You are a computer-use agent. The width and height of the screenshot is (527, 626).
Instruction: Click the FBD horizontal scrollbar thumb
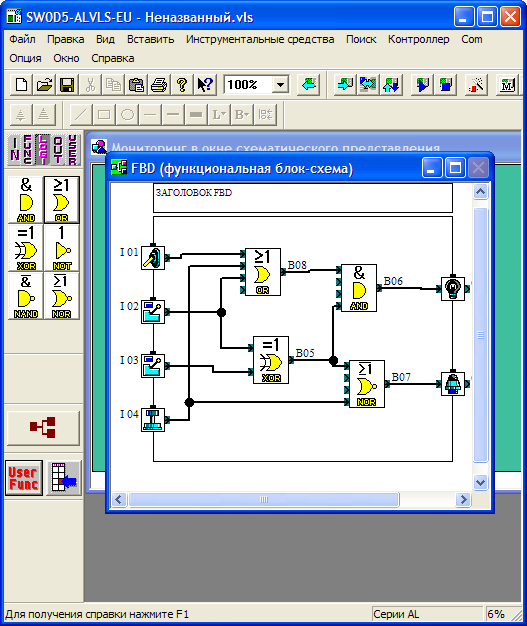(x=264, y=499)
